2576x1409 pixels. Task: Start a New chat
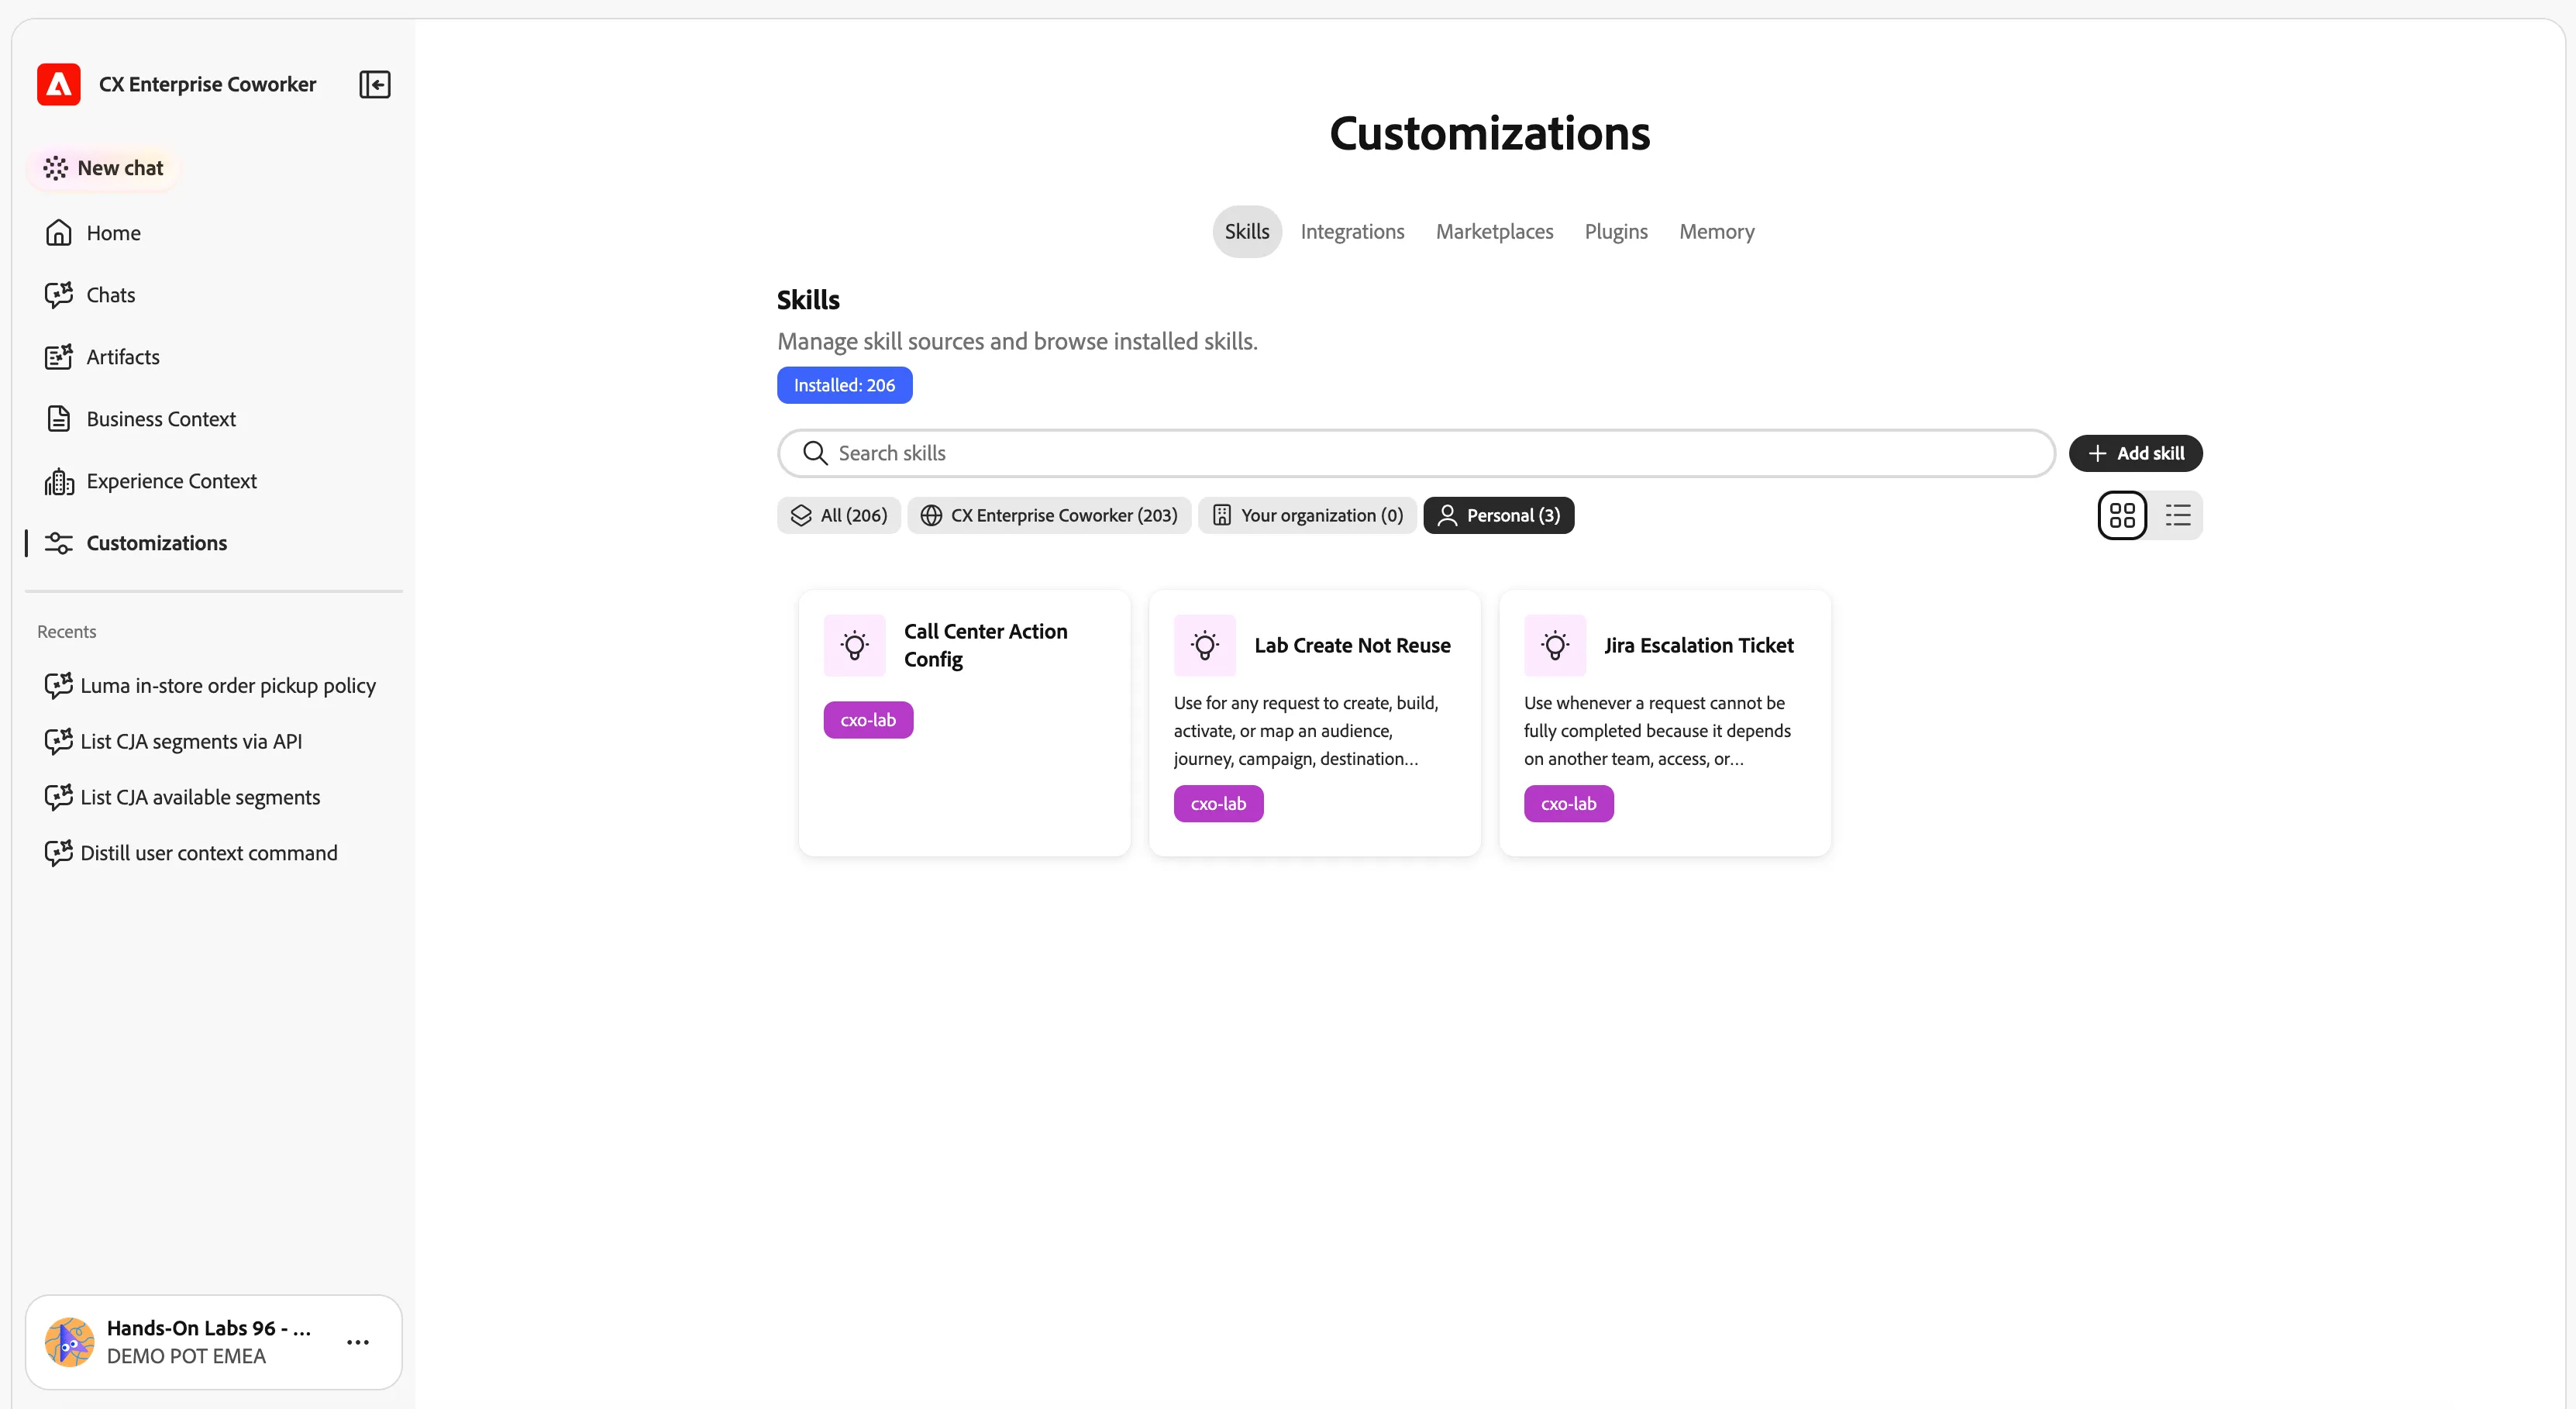(x=104, y=168)
